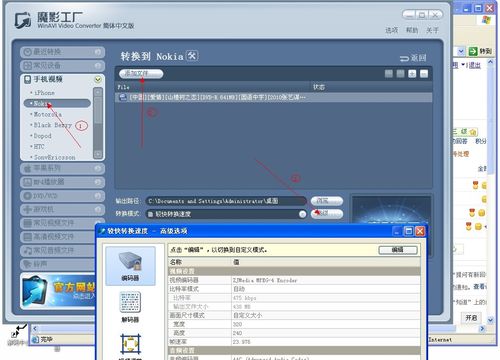Open the 转换模式 dropdown arrow

(x=302, y=214)
